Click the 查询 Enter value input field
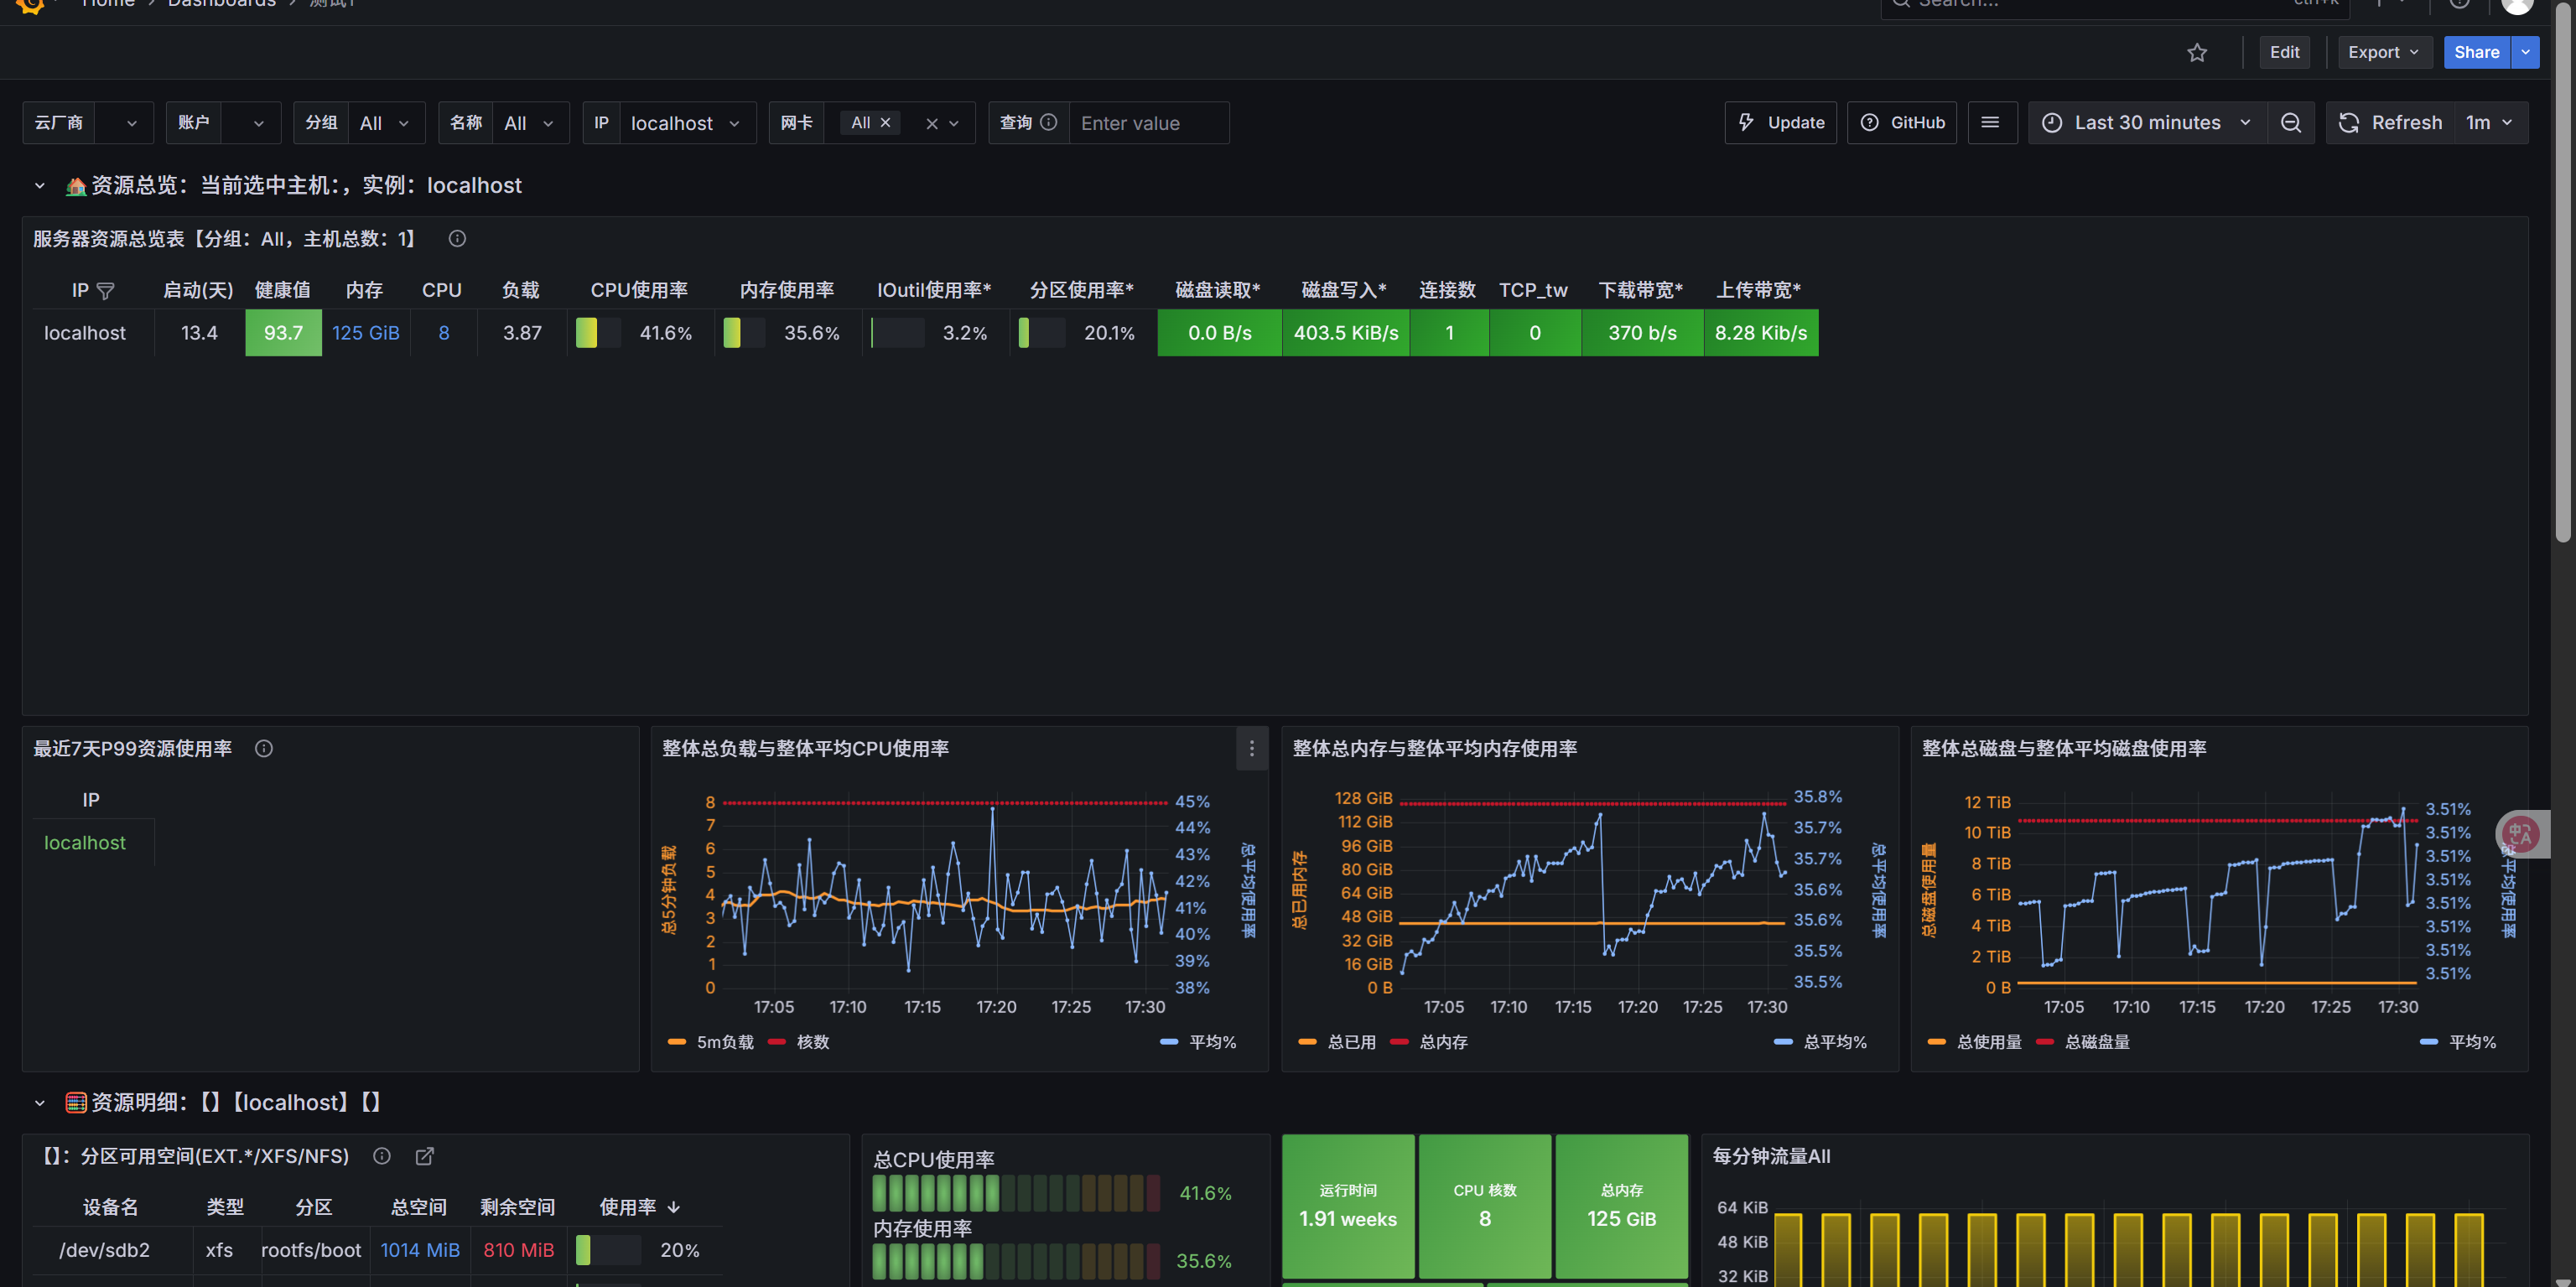 [x=1147, y=123]
